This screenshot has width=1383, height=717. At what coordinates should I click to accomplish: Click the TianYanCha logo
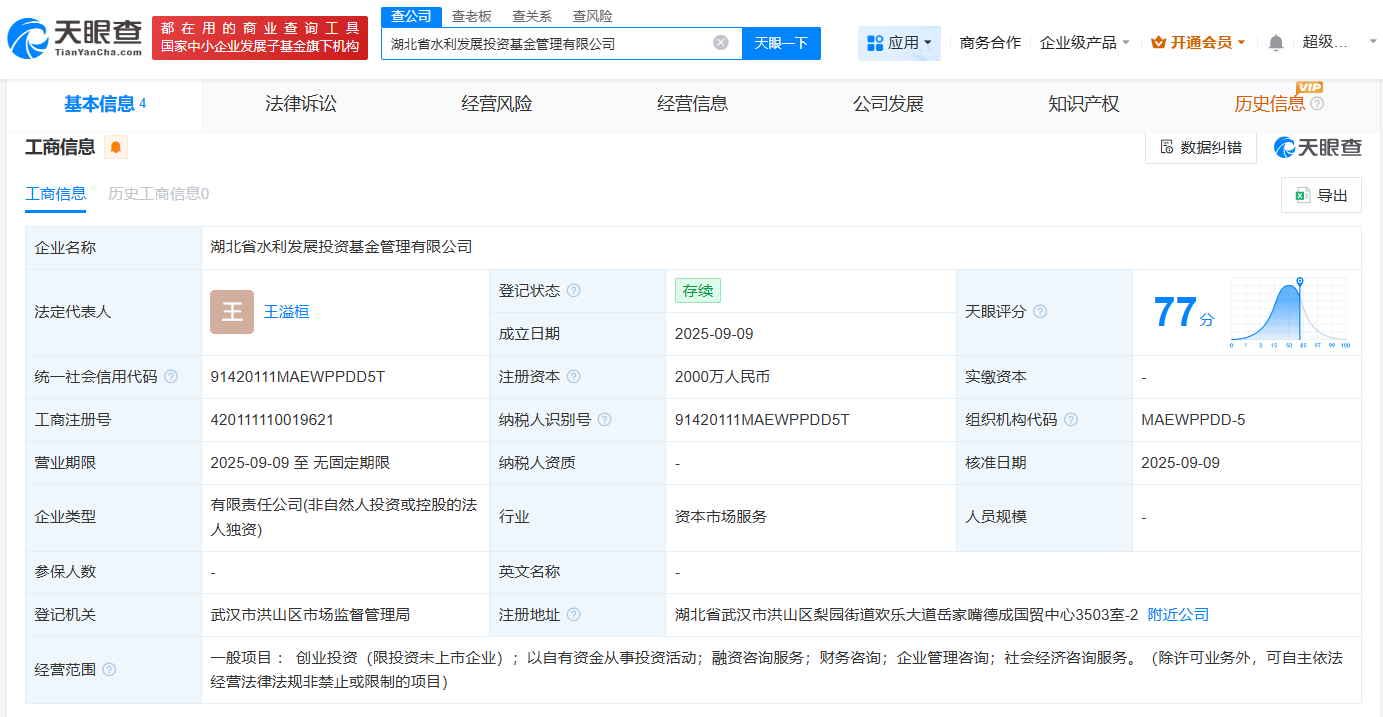[73, 38]
